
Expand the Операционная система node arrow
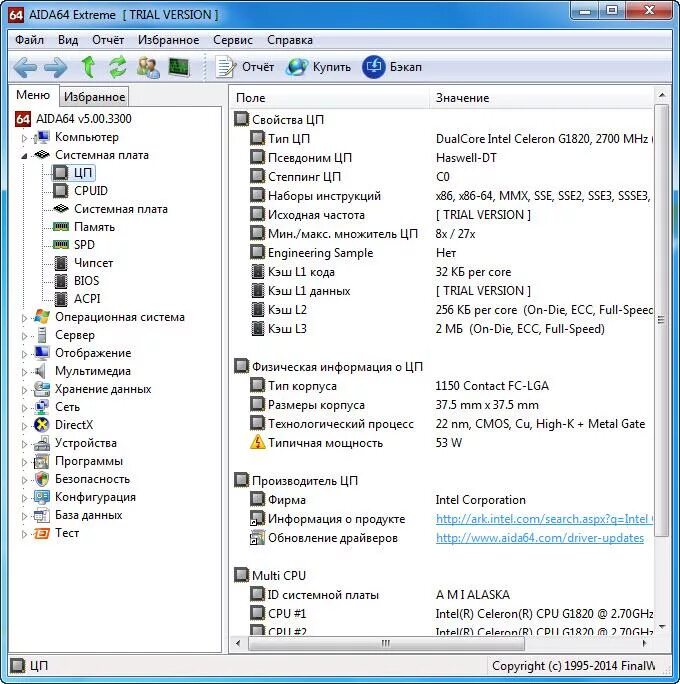click(24, 318)
